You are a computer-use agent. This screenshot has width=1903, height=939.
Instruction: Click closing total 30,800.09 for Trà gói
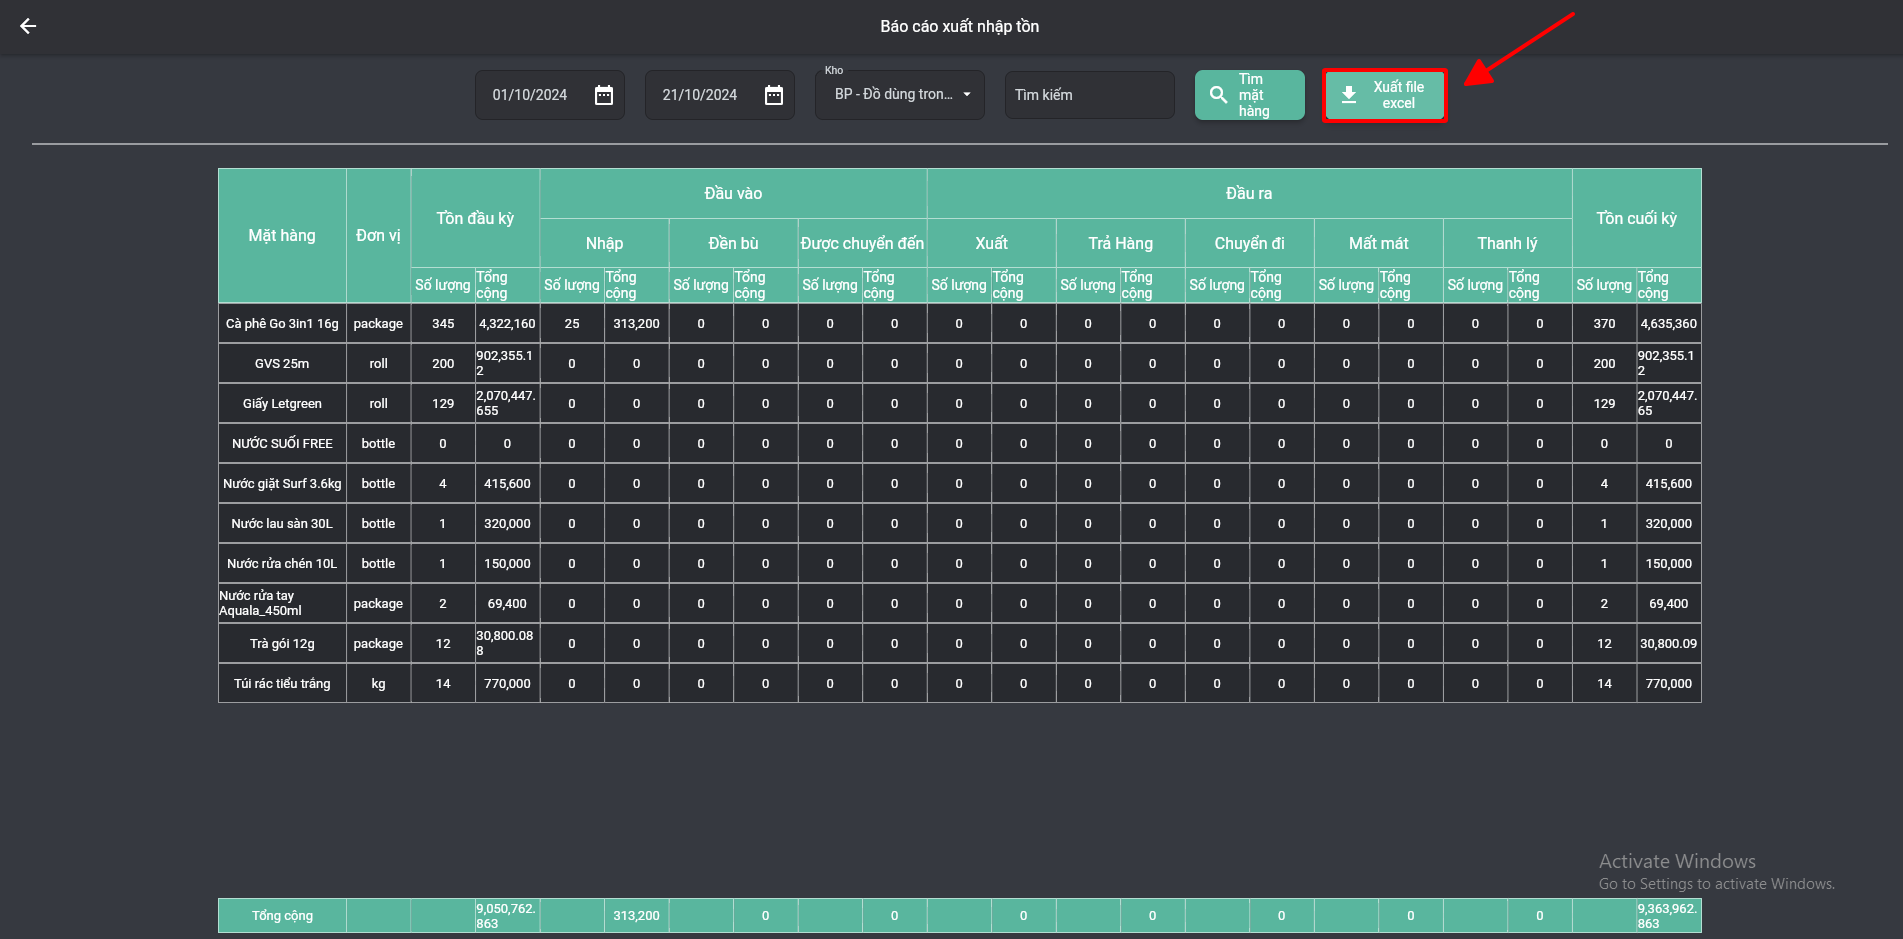pos(1668,644)
